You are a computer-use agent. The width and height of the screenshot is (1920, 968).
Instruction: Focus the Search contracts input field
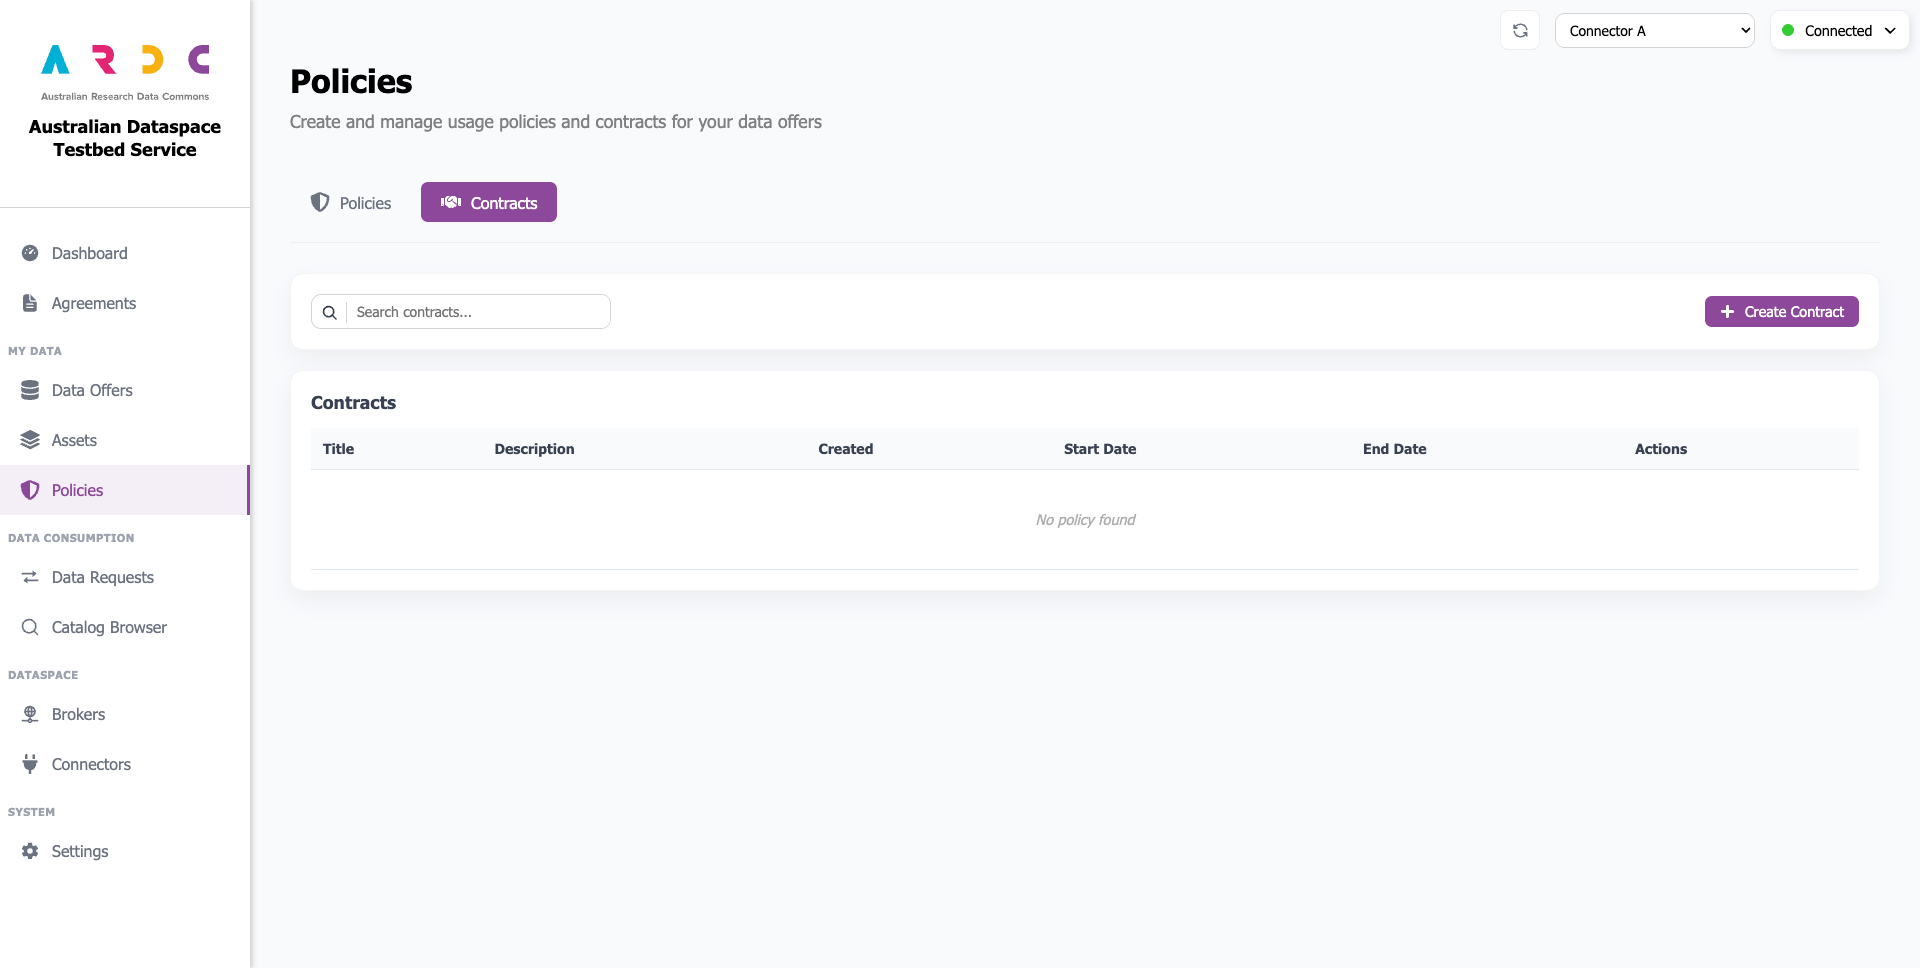pos(478,312)
